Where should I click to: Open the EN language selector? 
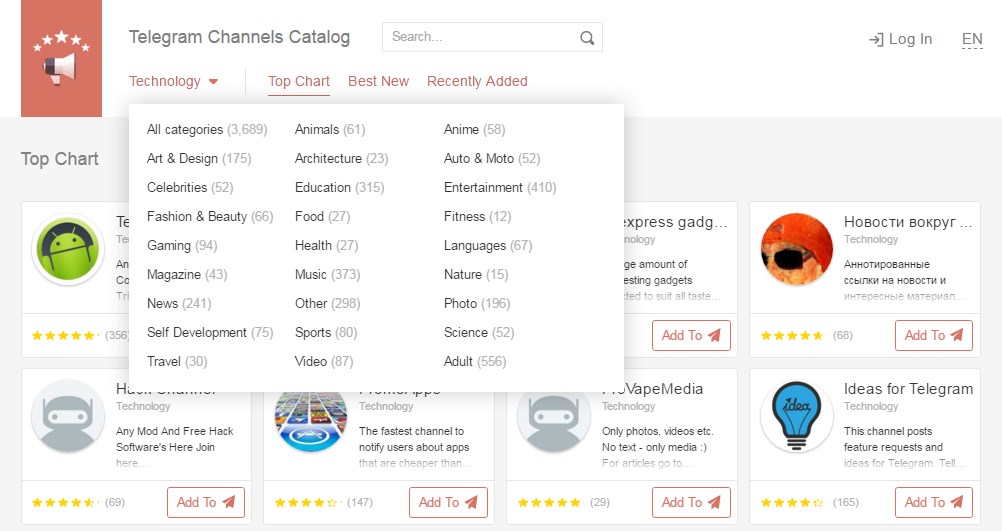coord(972,40)
